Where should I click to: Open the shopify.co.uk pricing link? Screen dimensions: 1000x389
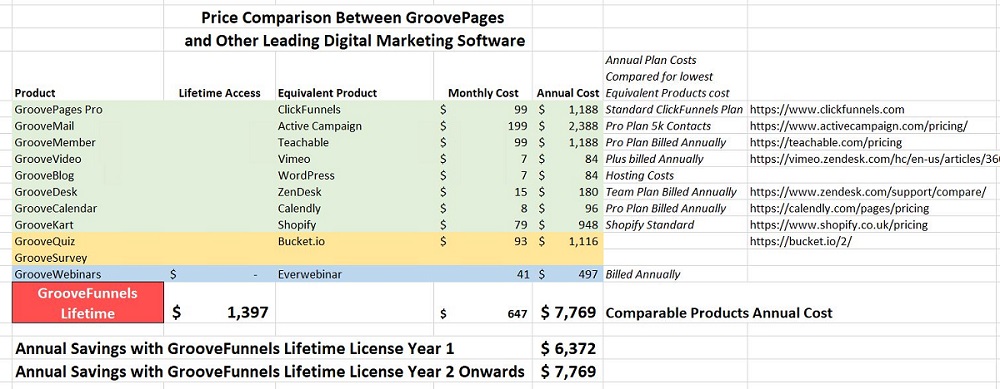click(839, 225)
